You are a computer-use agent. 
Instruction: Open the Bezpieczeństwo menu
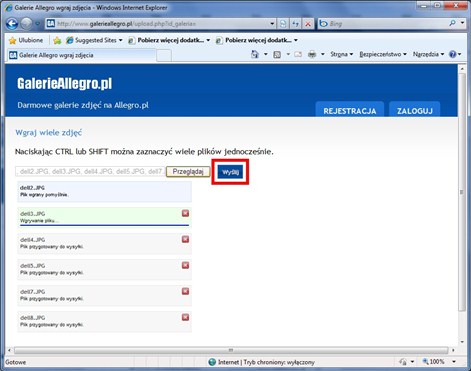[383, 54]
